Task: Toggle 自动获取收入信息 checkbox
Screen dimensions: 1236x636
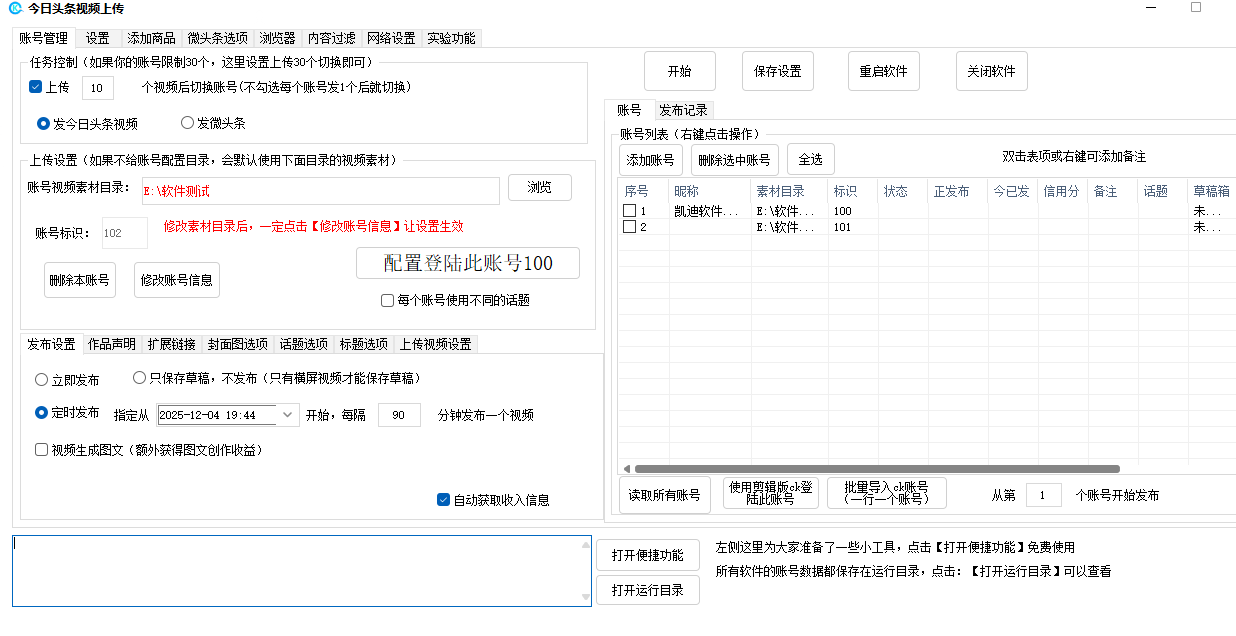Action: point(444,500)
